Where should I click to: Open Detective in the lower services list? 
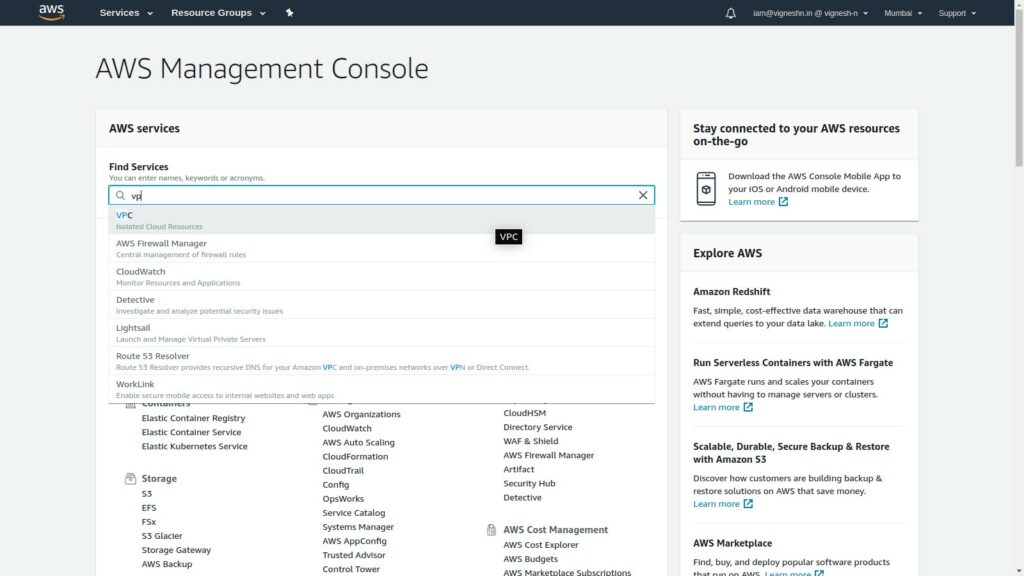[522, 498]
